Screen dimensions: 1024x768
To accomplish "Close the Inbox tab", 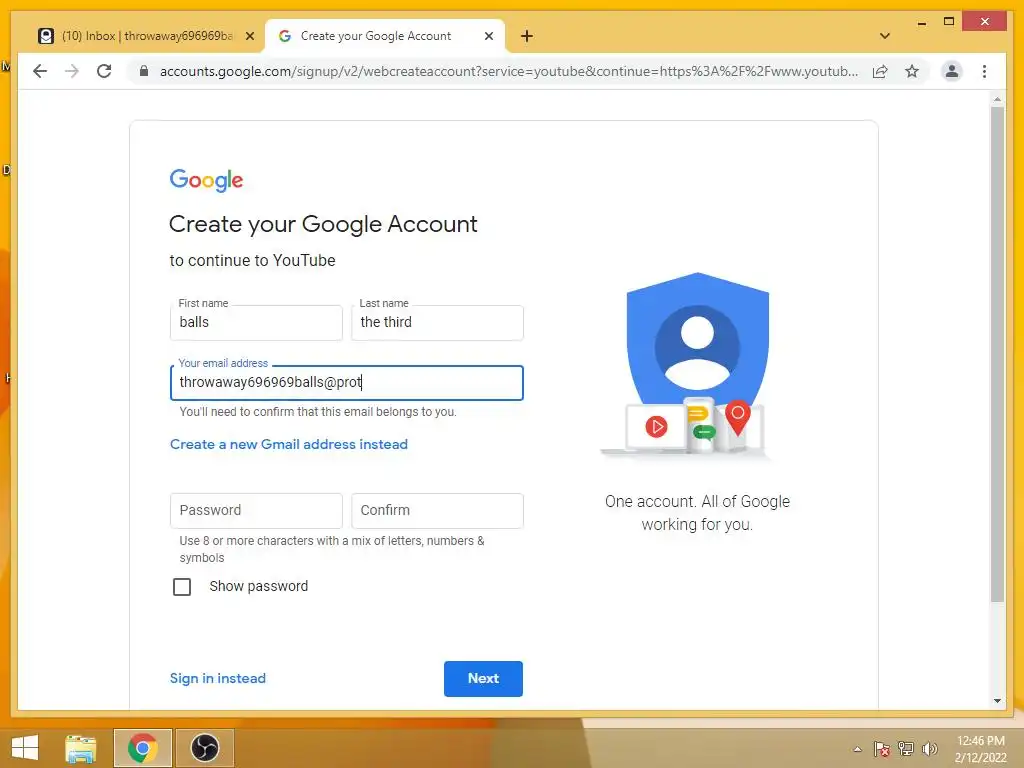I will click(x=249, y=36).
